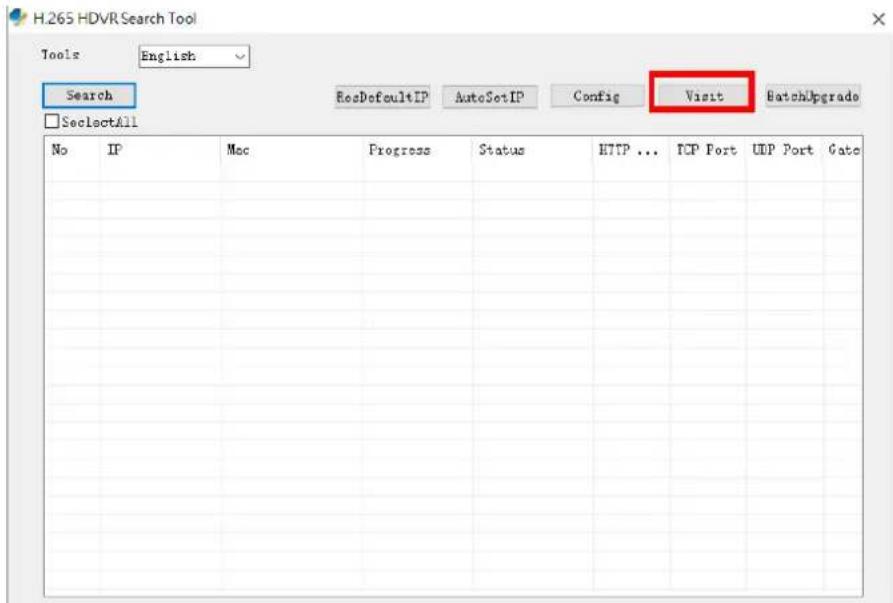Click the HTTP column header
This screenshot has width=893, height=603.
(x=632, y=150)
